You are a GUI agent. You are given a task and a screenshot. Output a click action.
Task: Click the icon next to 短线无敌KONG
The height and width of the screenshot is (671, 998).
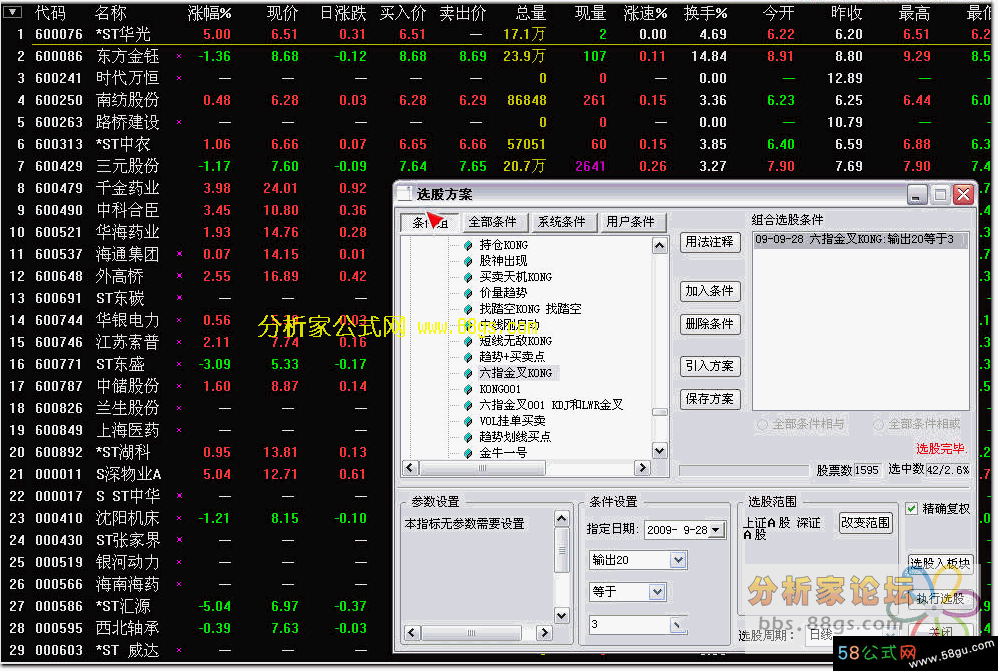pos(468,341)
